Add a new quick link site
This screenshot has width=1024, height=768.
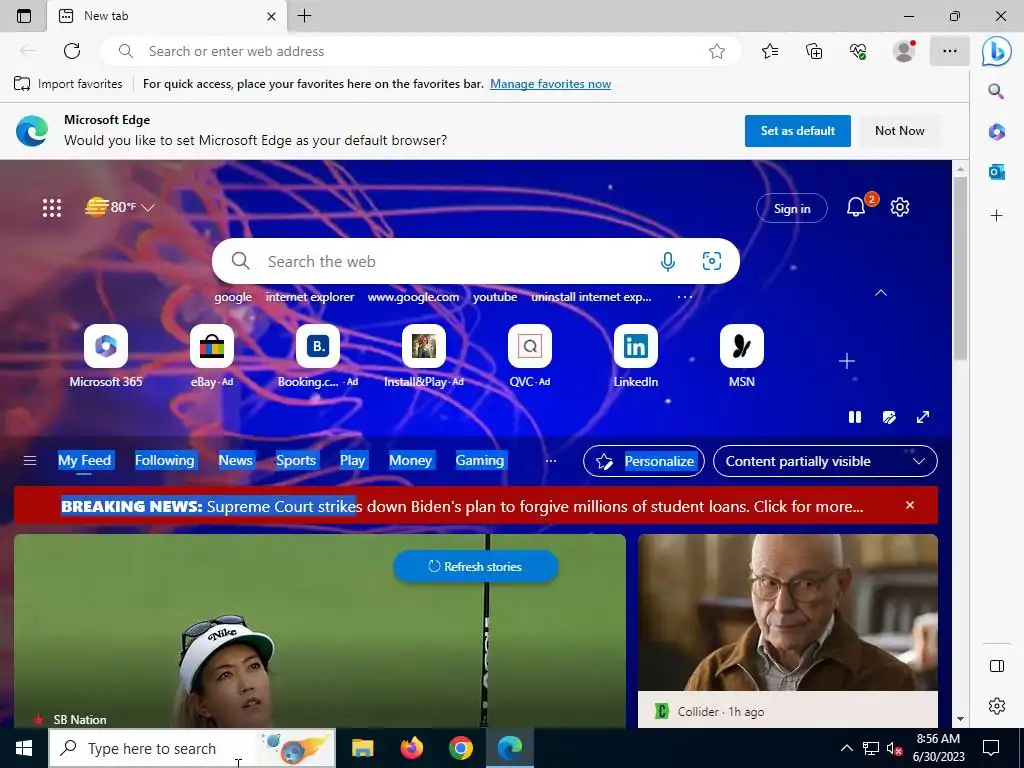tap(847, 361)
